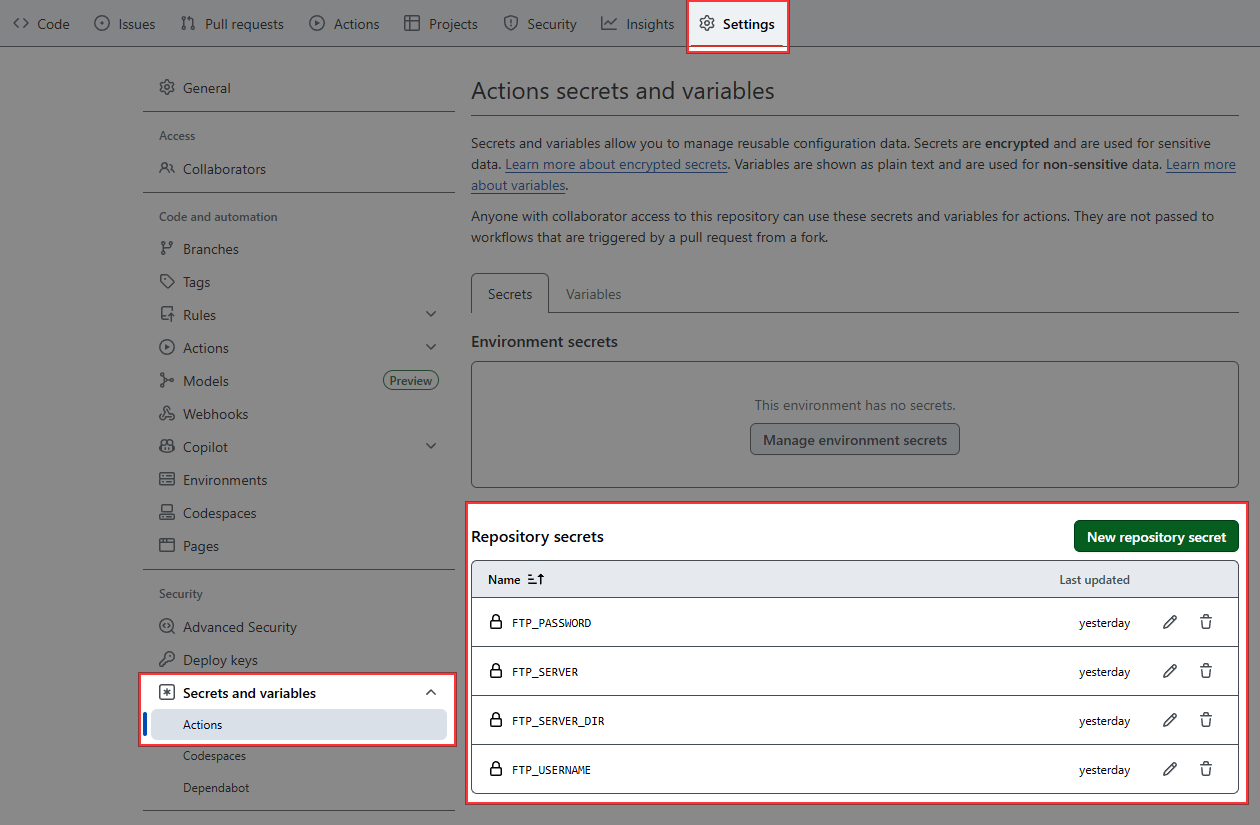
Task: Delete the FTP_USERNAME secret with trash icon
Action: [1205, 769]
